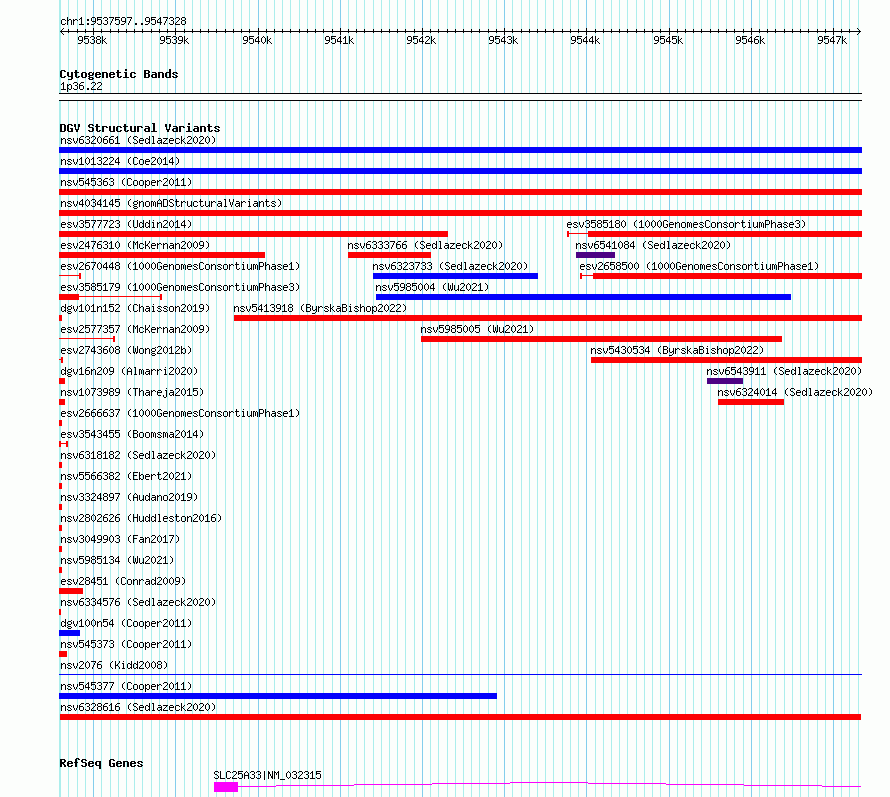Click the dgv100n54 (Cooper2011) label
This screenshot has width=890, height=797.
[x=126, y=623]
